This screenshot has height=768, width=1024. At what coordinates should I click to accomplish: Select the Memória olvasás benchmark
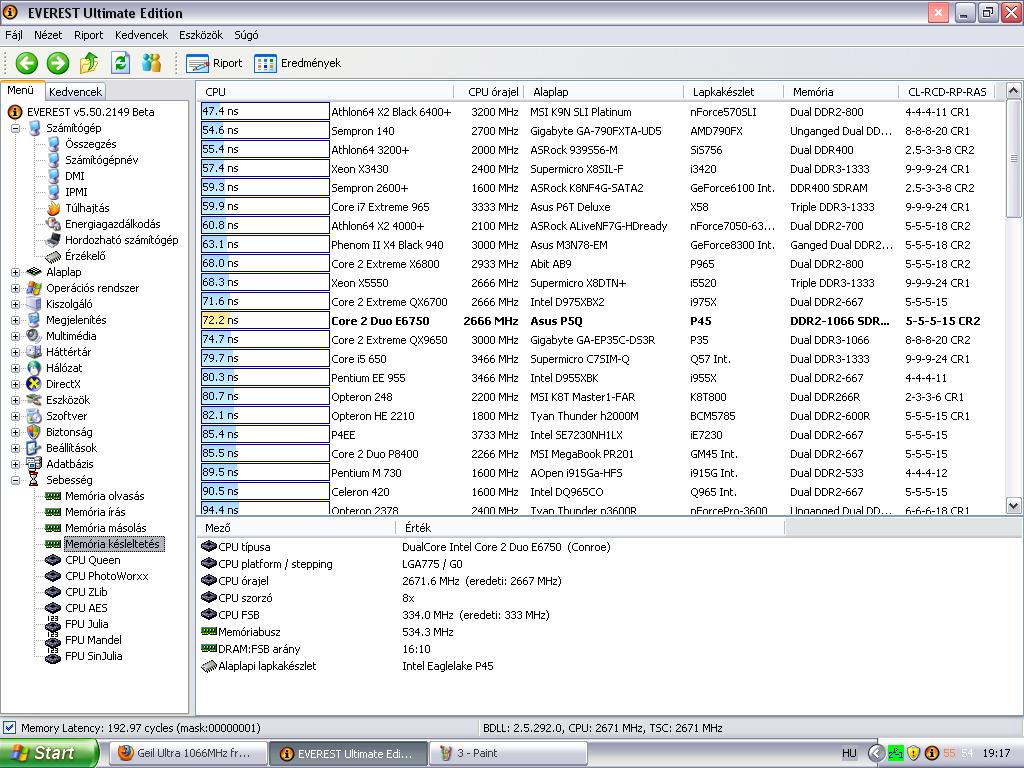click(x=104, y=496)
